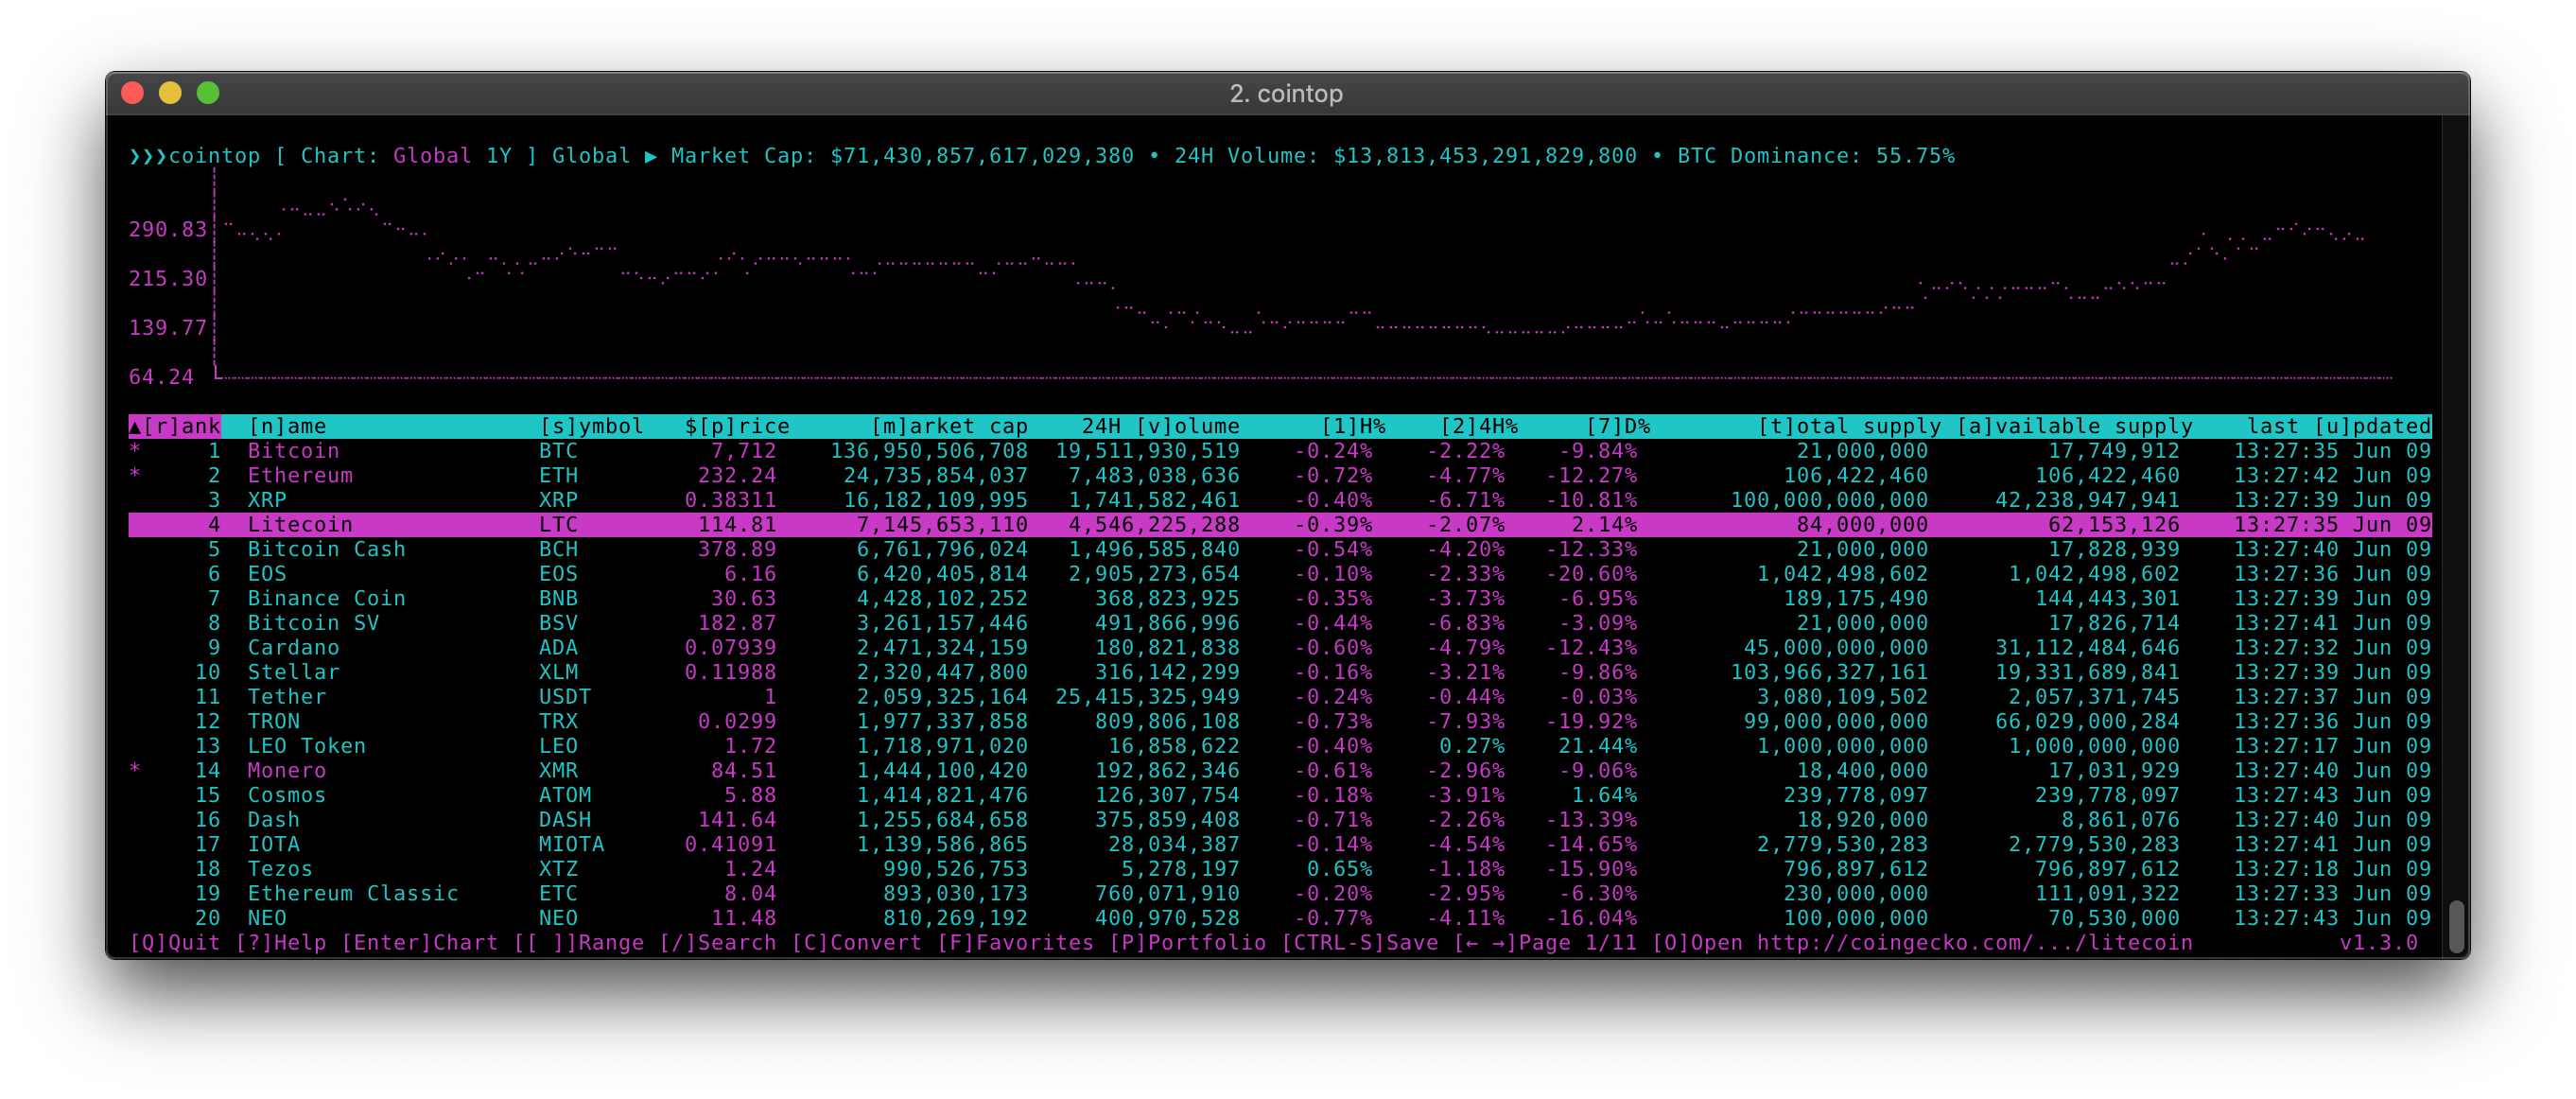2576x1099 pixels.
Task: Sort by [2]4H% column header
Action: pos(1478,426)
